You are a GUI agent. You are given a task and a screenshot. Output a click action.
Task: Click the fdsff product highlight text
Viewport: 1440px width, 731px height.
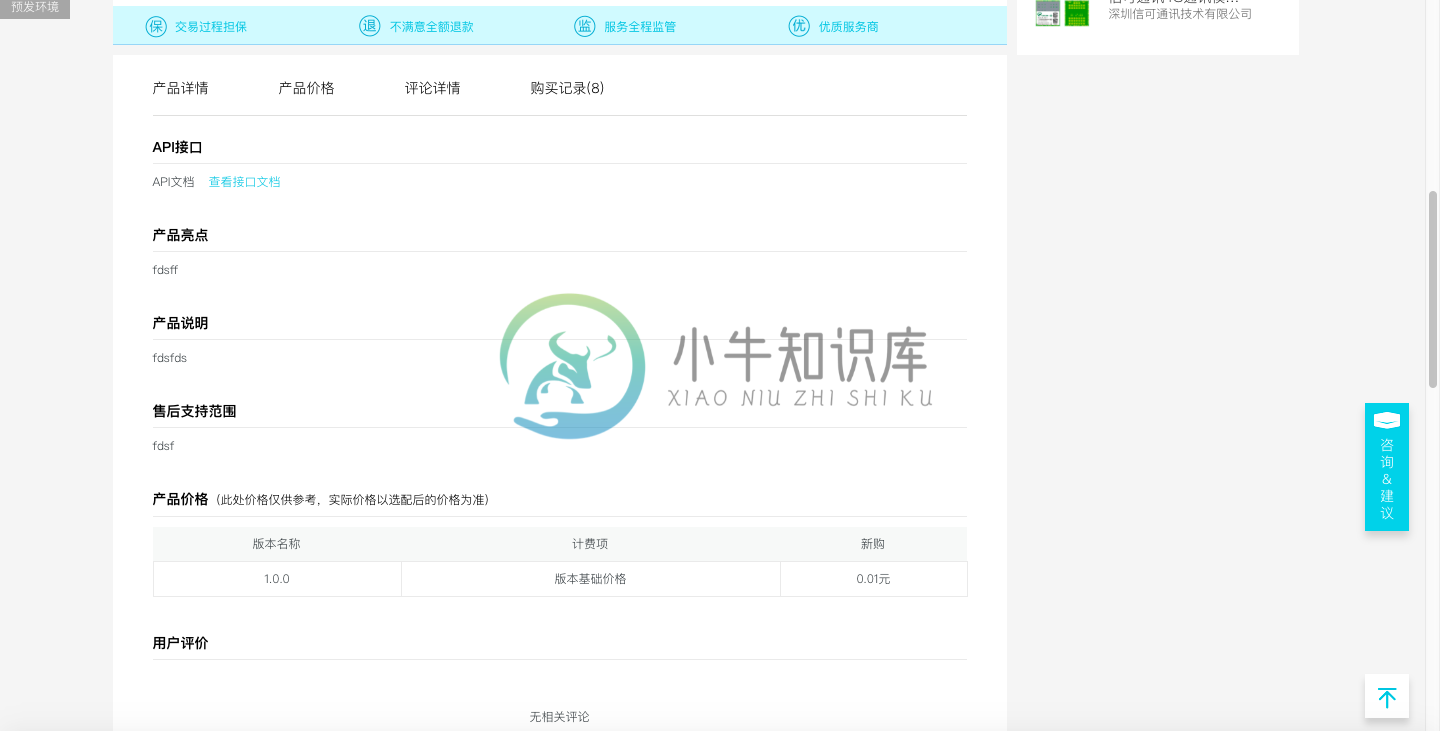coord(165,270)
